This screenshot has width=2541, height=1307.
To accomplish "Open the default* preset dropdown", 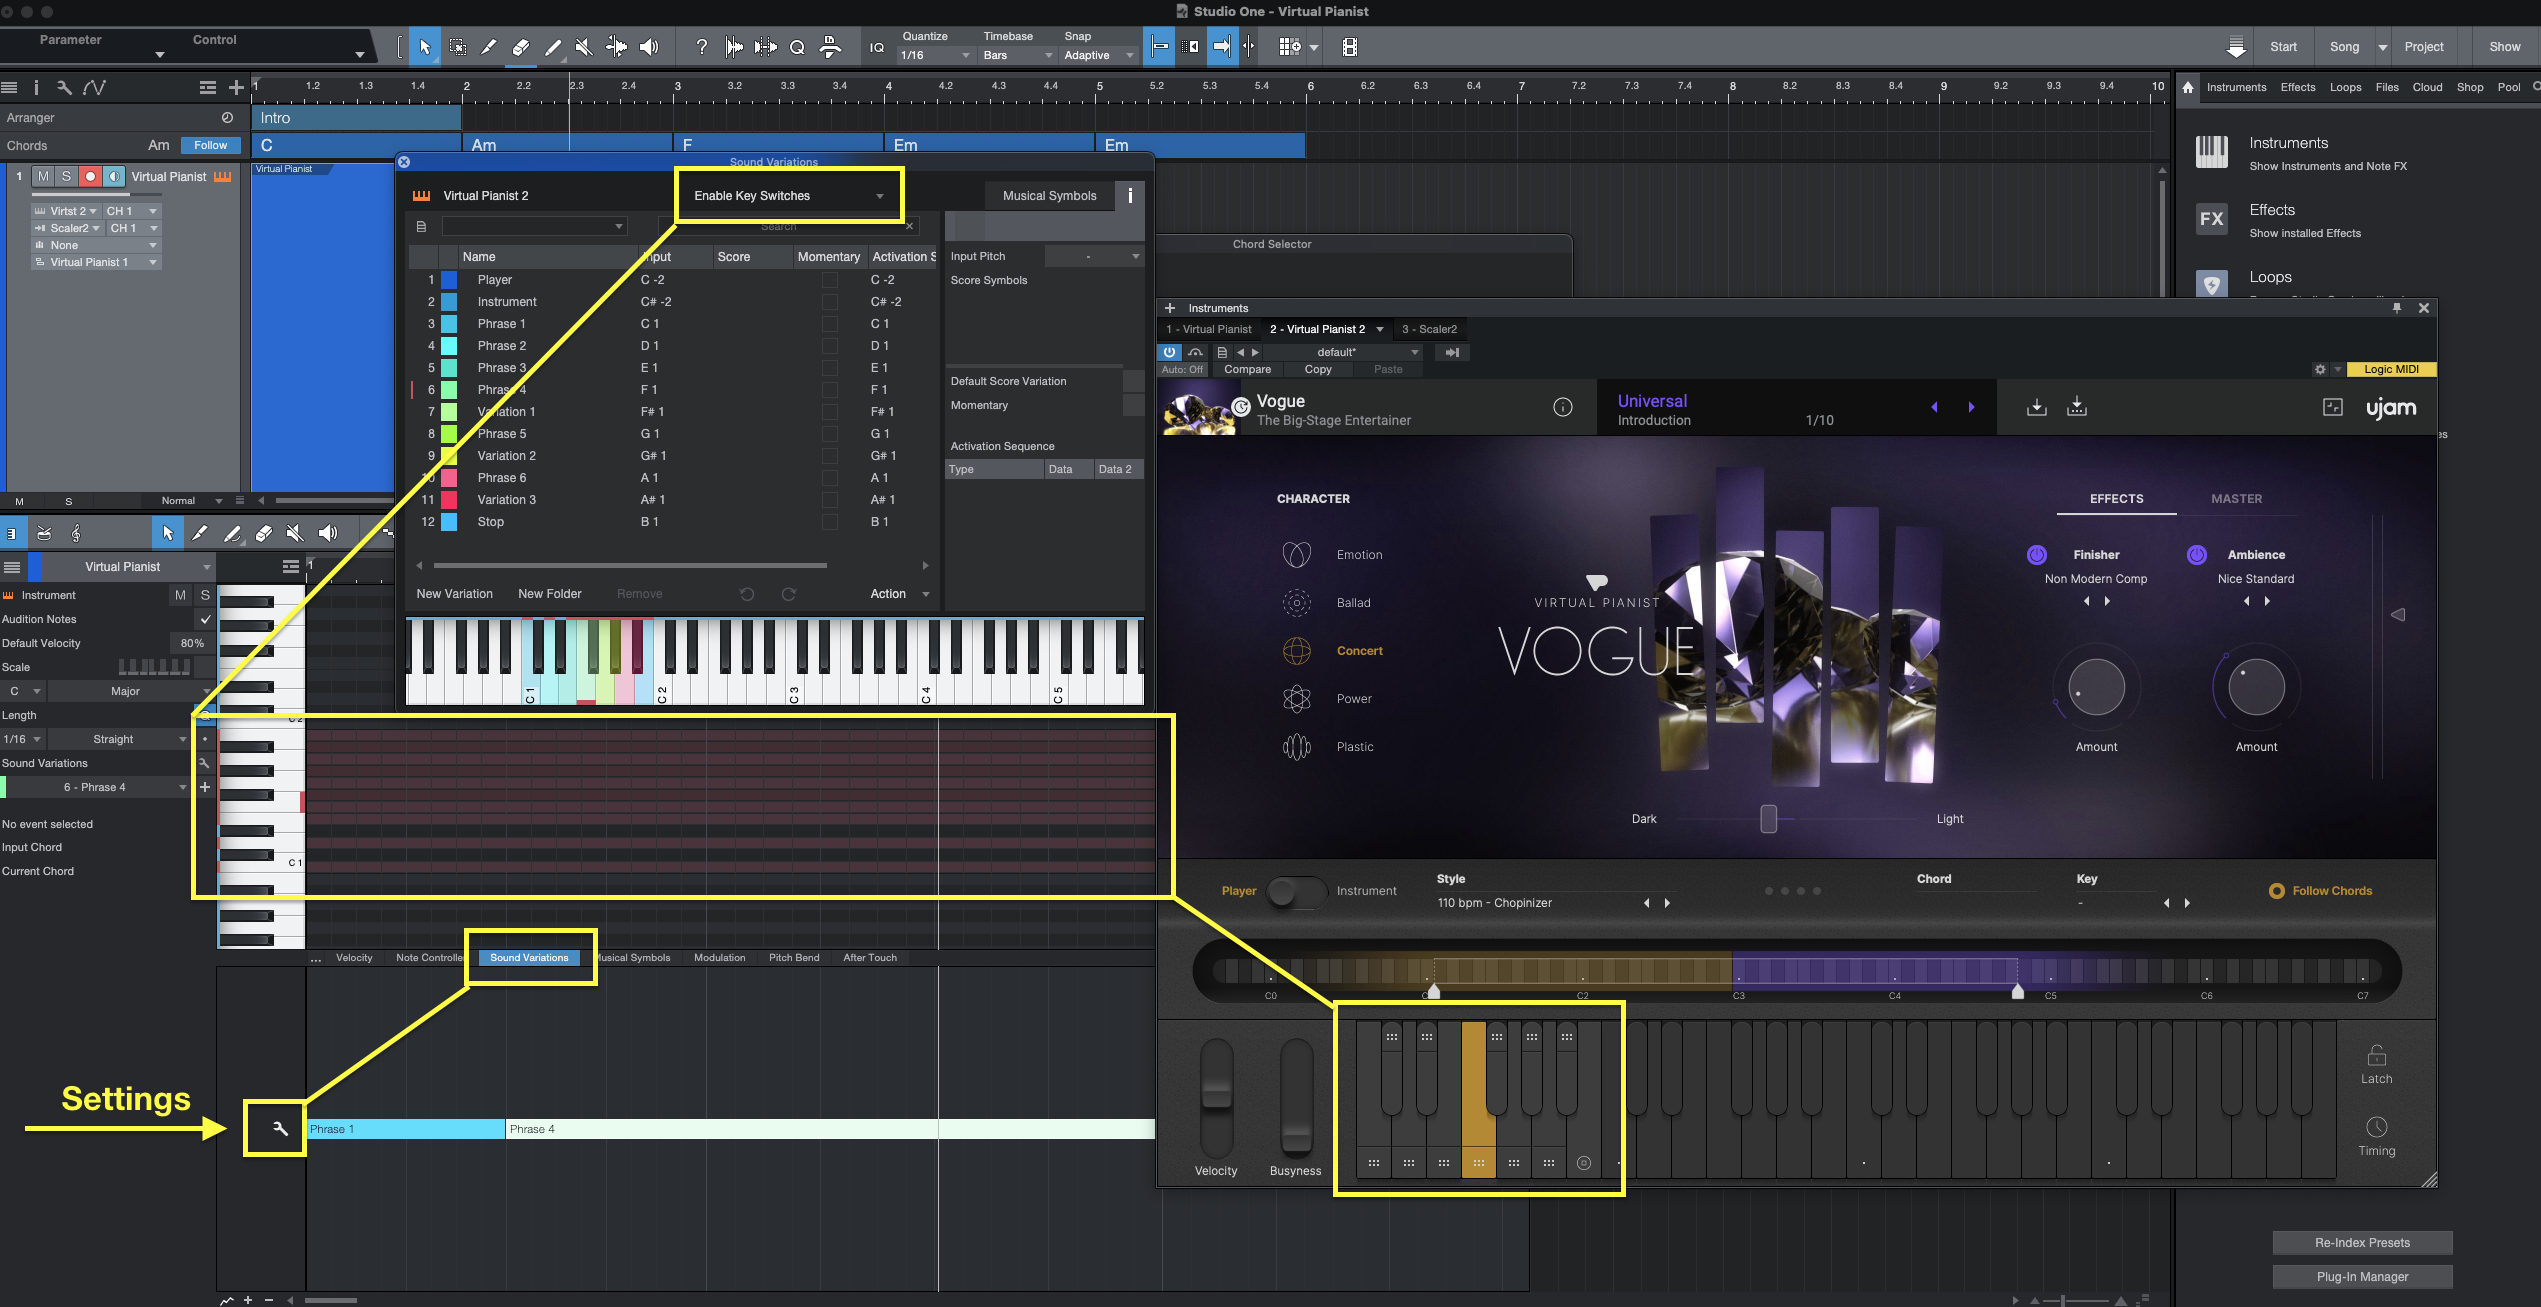I will point(1344,352).
